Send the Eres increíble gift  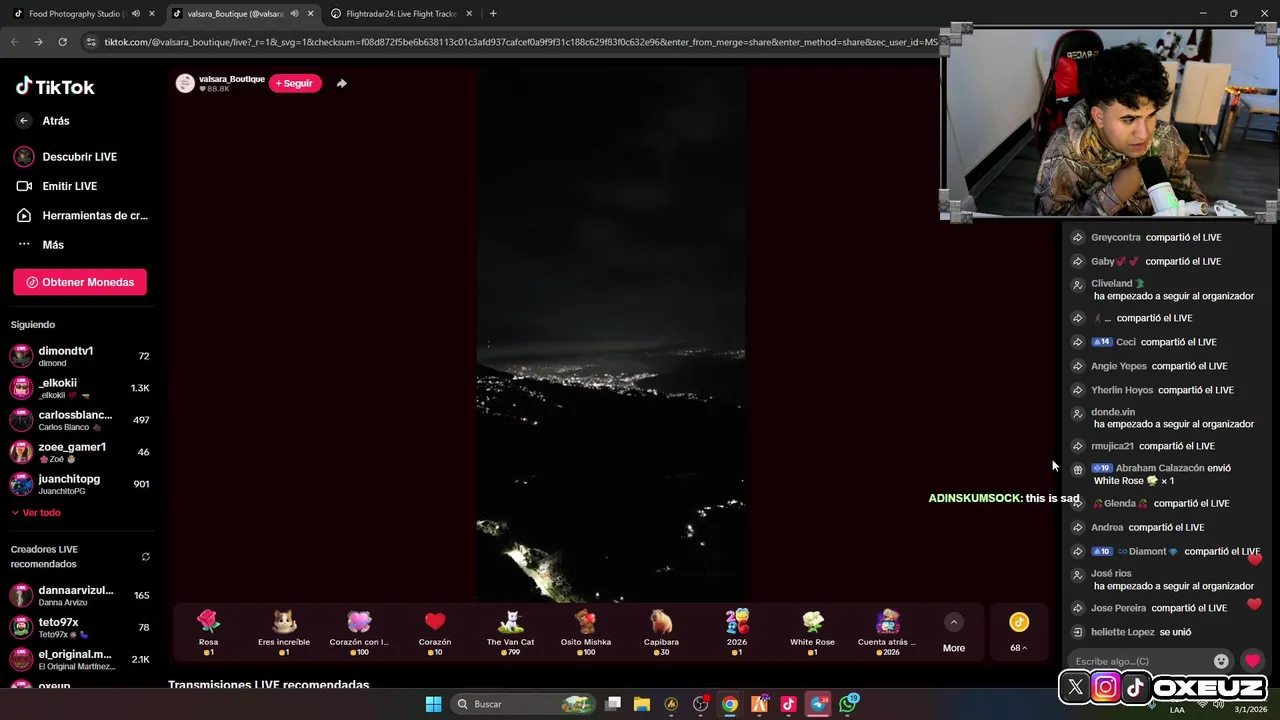tap(284, 633)
